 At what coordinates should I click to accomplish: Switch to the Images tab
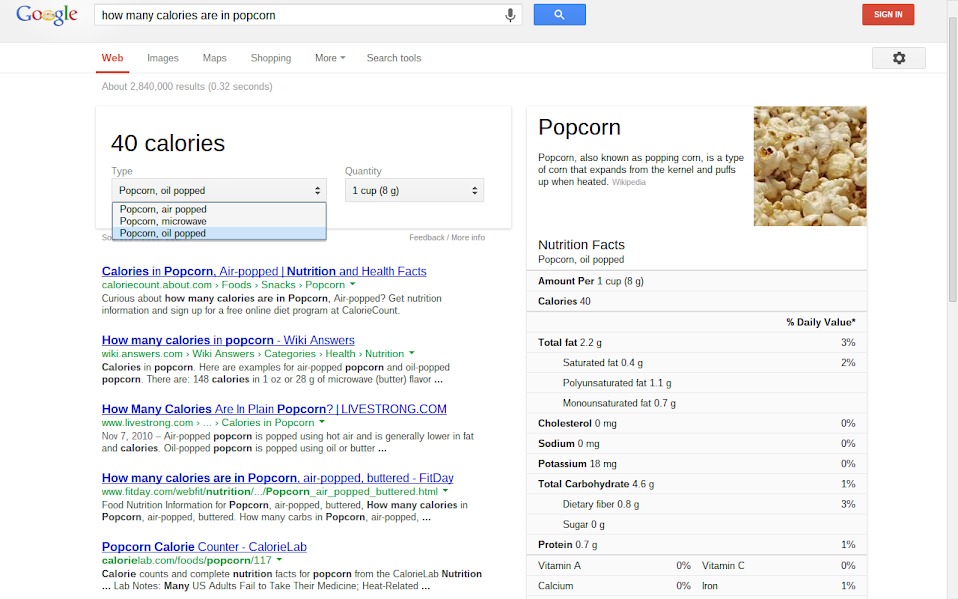click(163, 58)
